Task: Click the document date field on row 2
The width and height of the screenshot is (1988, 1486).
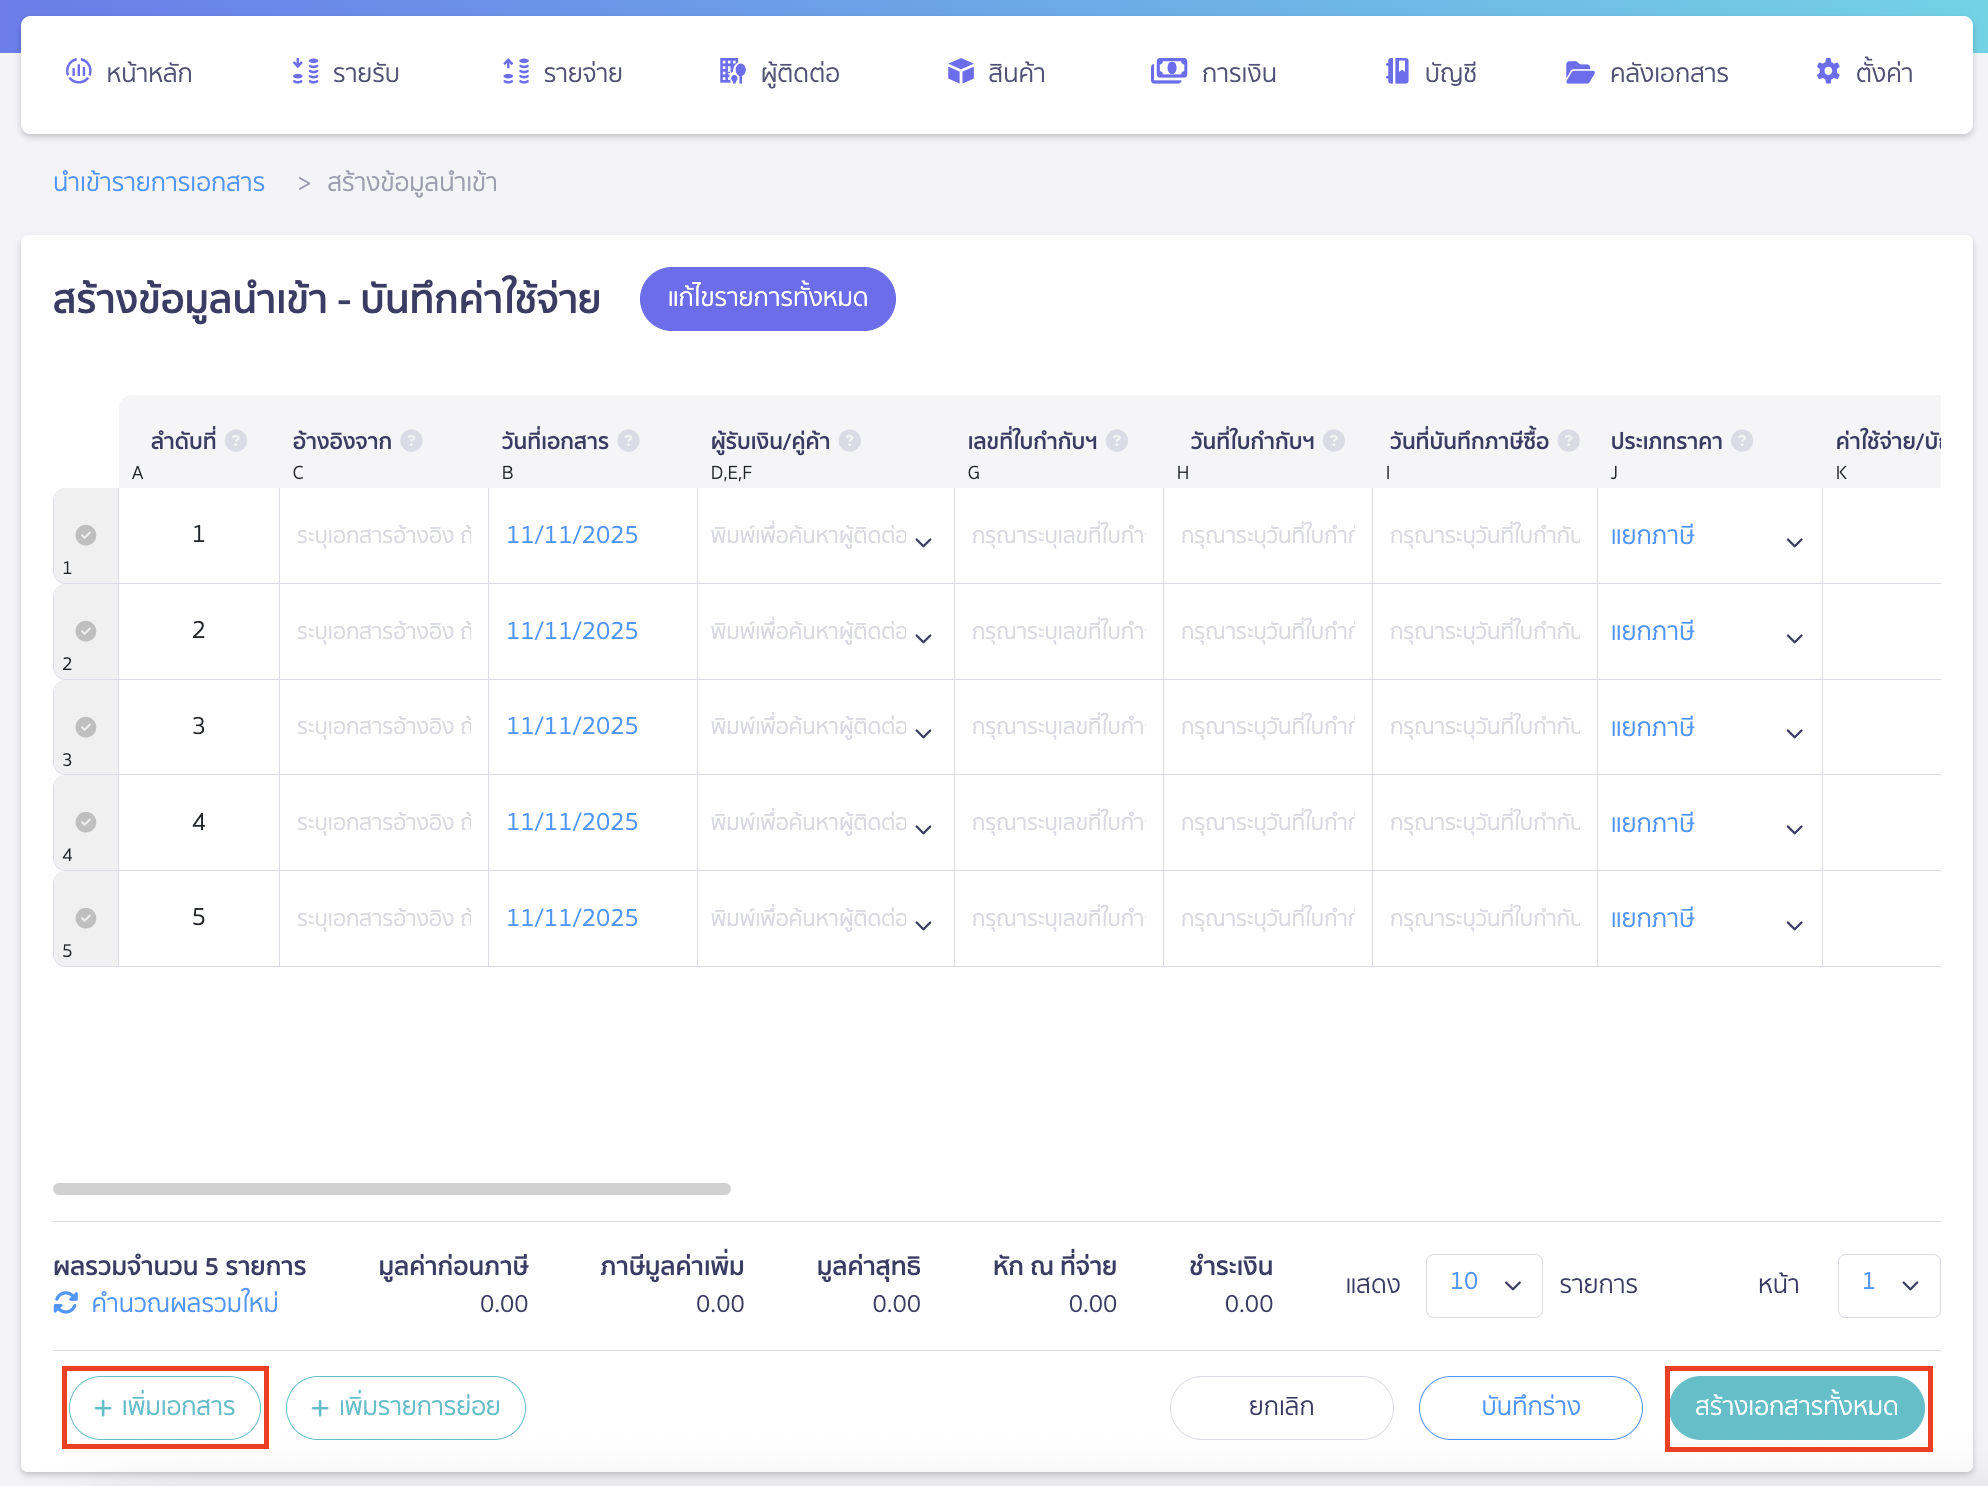Action: [571, 630]
